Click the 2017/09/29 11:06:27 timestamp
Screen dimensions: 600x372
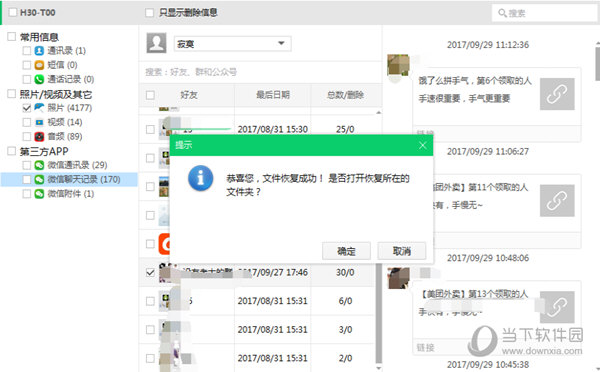pyautogui.click(x=488, y=152)
